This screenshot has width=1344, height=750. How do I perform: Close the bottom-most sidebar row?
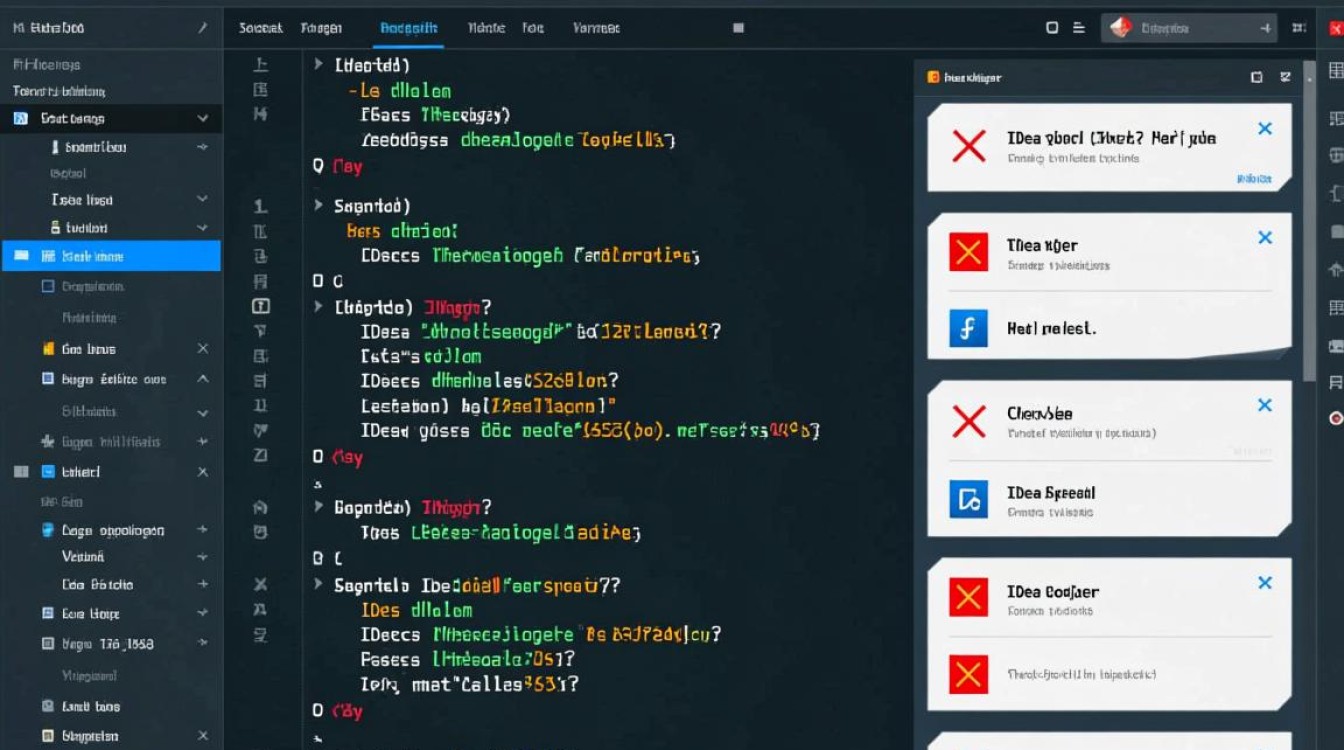coord(203,736)
